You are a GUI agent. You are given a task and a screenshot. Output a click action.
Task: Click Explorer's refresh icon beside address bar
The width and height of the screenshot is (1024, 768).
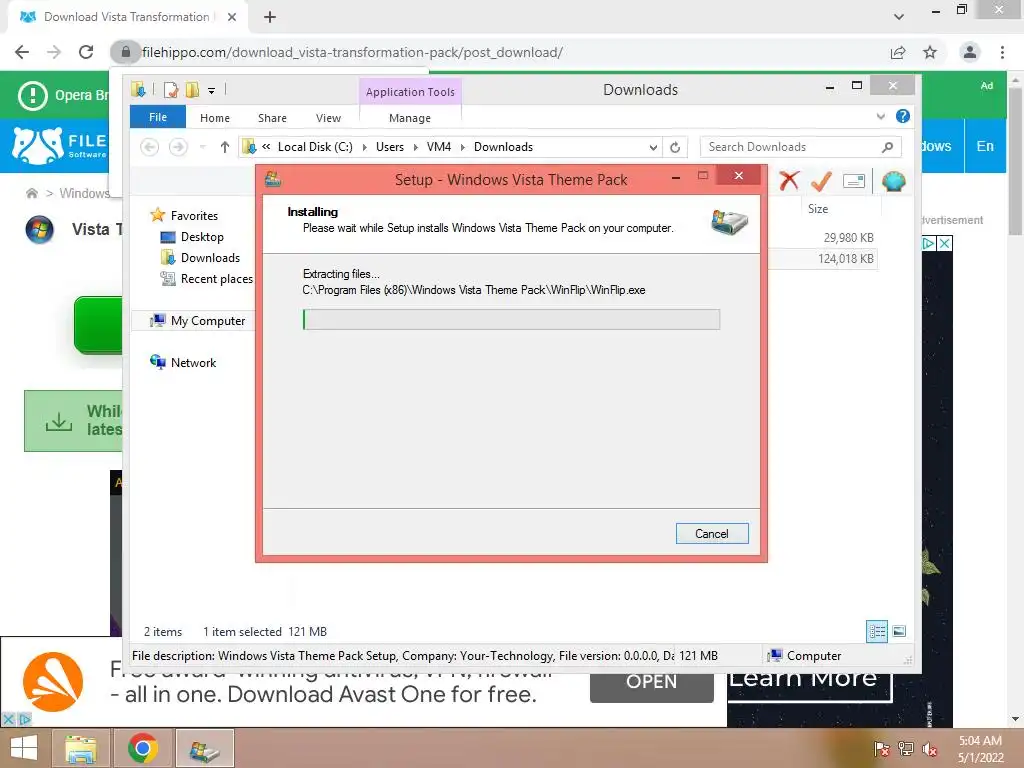675,148
